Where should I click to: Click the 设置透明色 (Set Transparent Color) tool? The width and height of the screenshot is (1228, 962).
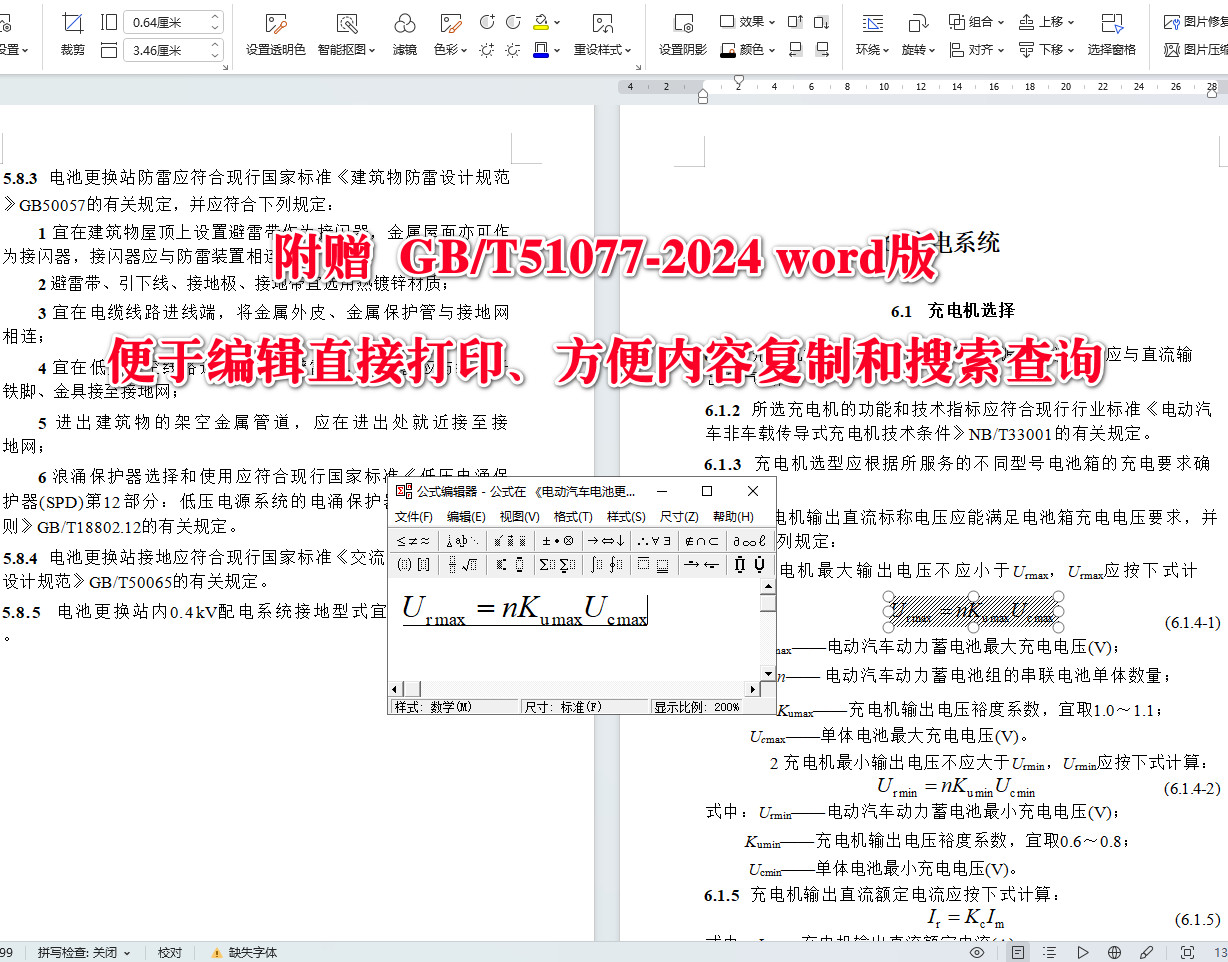tap(277, 34)
